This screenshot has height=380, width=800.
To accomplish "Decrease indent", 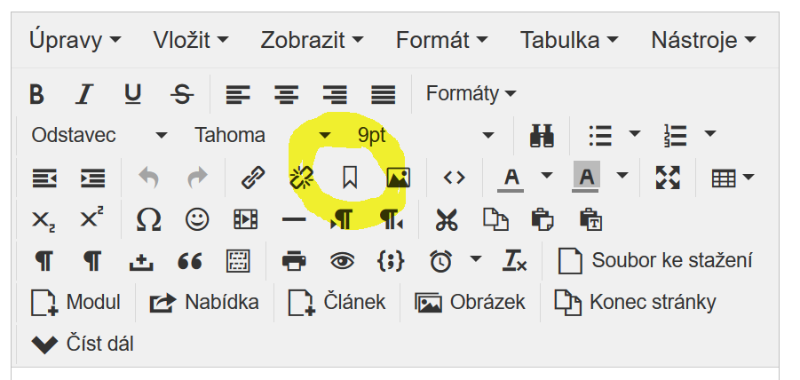I will [44, 179].
